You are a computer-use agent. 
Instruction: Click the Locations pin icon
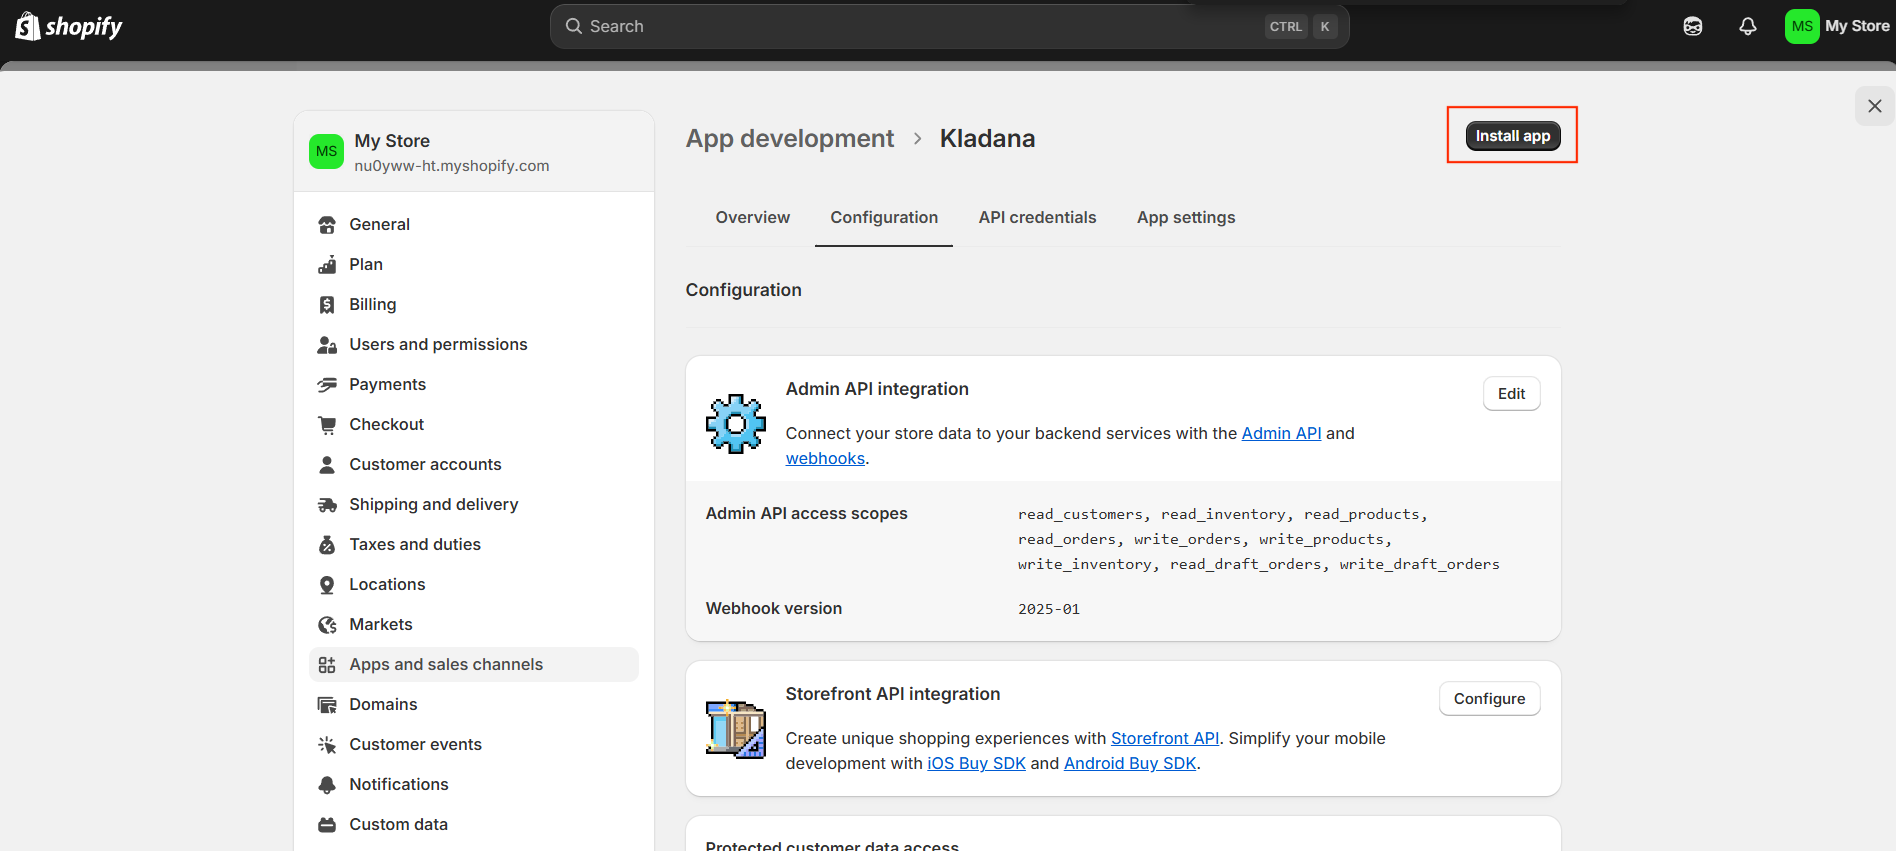click(x=327, y=585)
